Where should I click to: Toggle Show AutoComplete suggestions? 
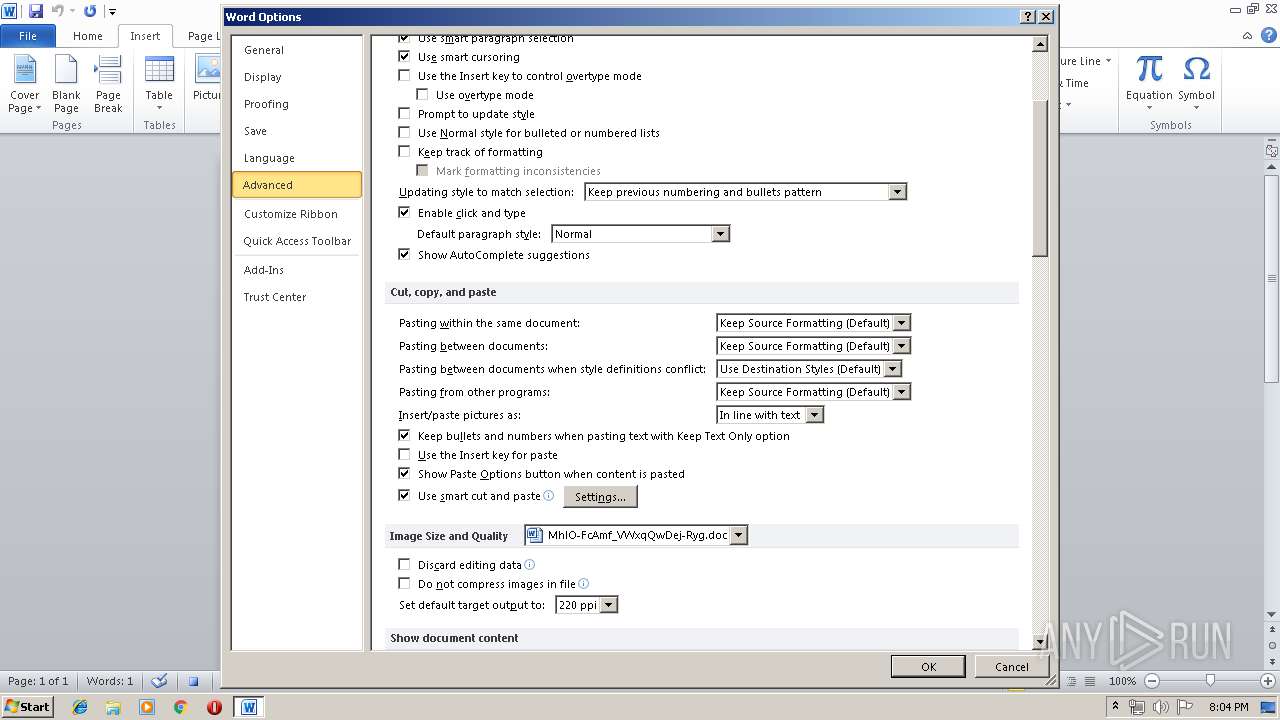[404, 255]
